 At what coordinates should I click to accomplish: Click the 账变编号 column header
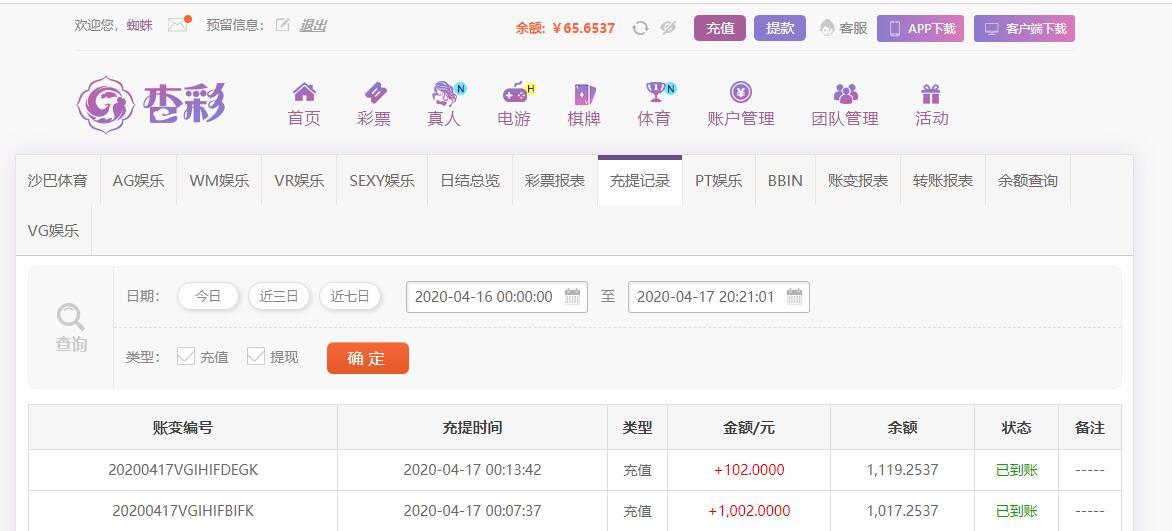click(x=183, y=428)
